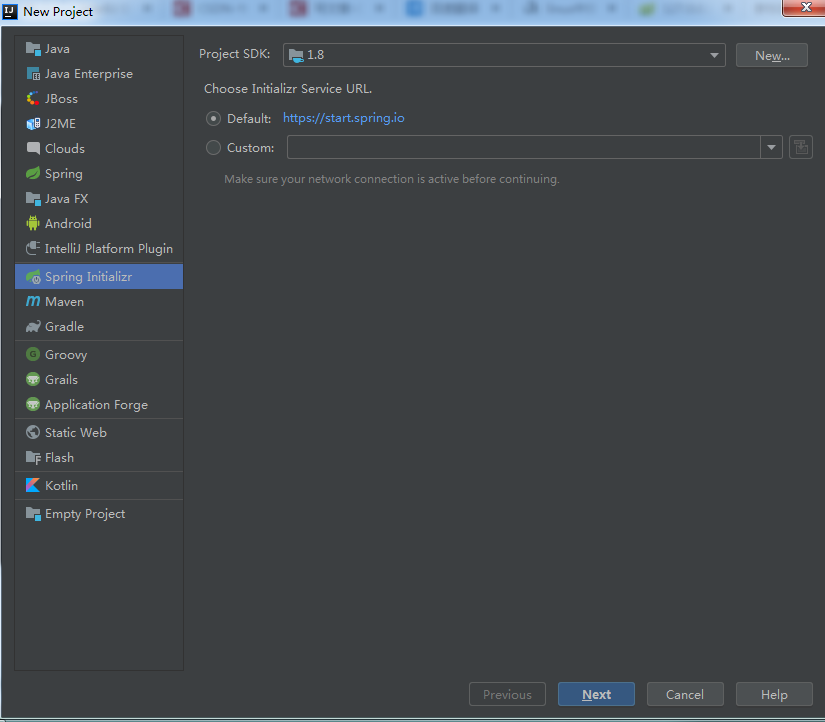Choose the IntelliJ Platform Plugin icon
Viewport: 825px width, 722px height.
point(33,248)
